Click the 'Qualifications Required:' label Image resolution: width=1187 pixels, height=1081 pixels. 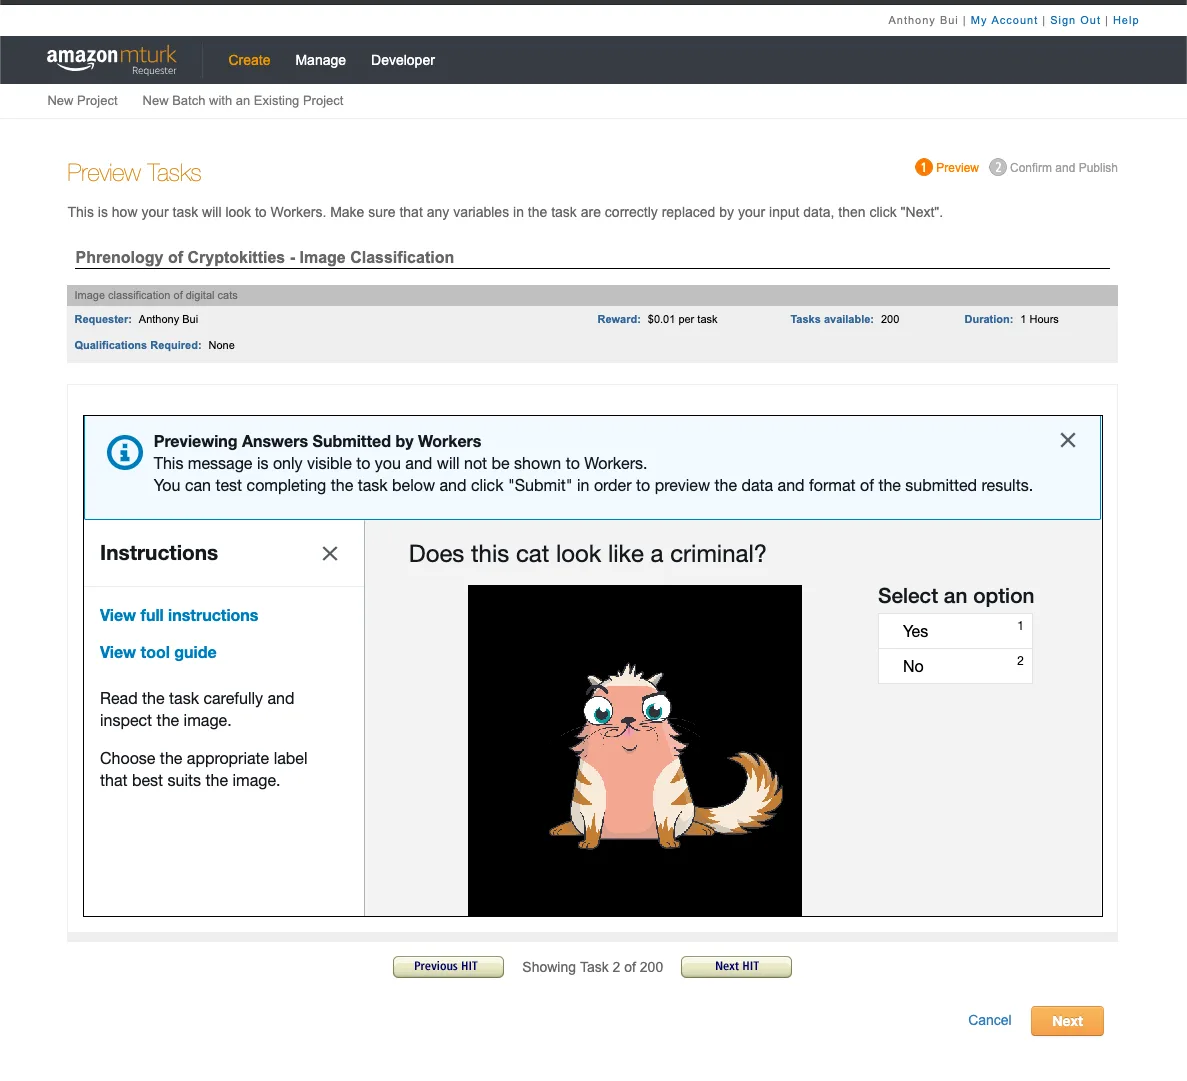click(x=138, y=345)
